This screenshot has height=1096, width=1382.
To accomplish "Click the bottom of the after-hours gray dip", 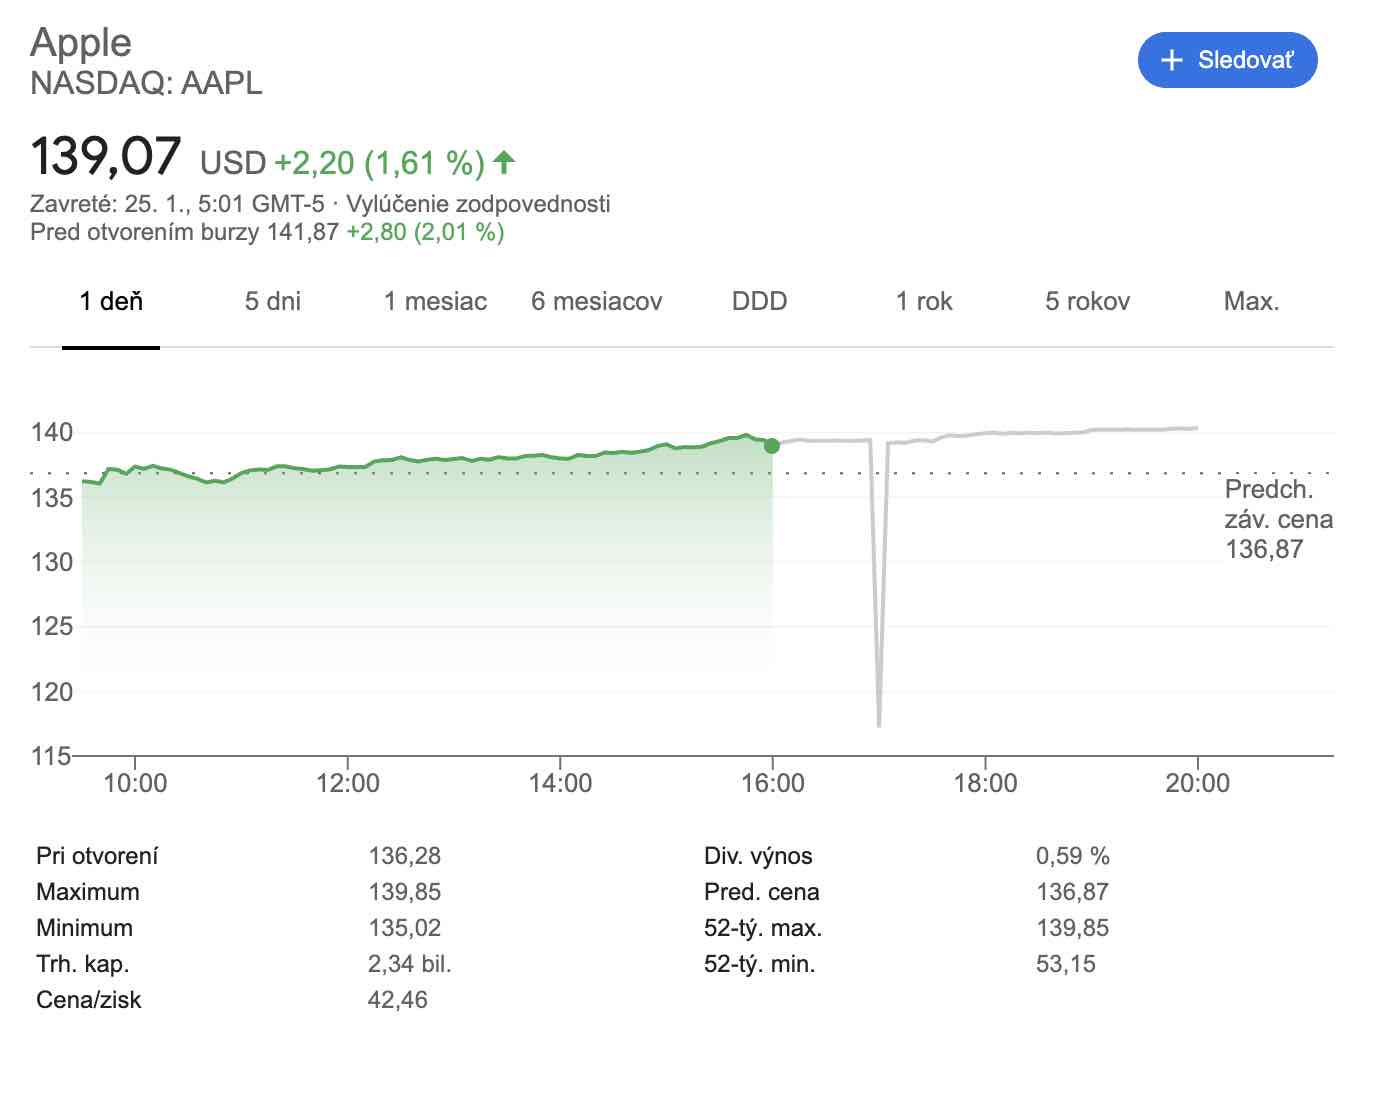I will [879, 723].
